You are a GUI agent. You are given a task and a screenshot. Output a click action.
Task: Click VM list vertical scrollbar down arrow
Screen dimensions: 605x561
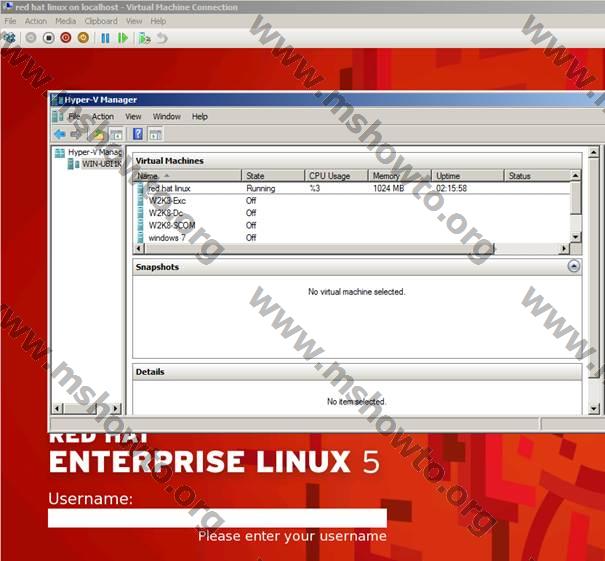click(x=575, y=237)
